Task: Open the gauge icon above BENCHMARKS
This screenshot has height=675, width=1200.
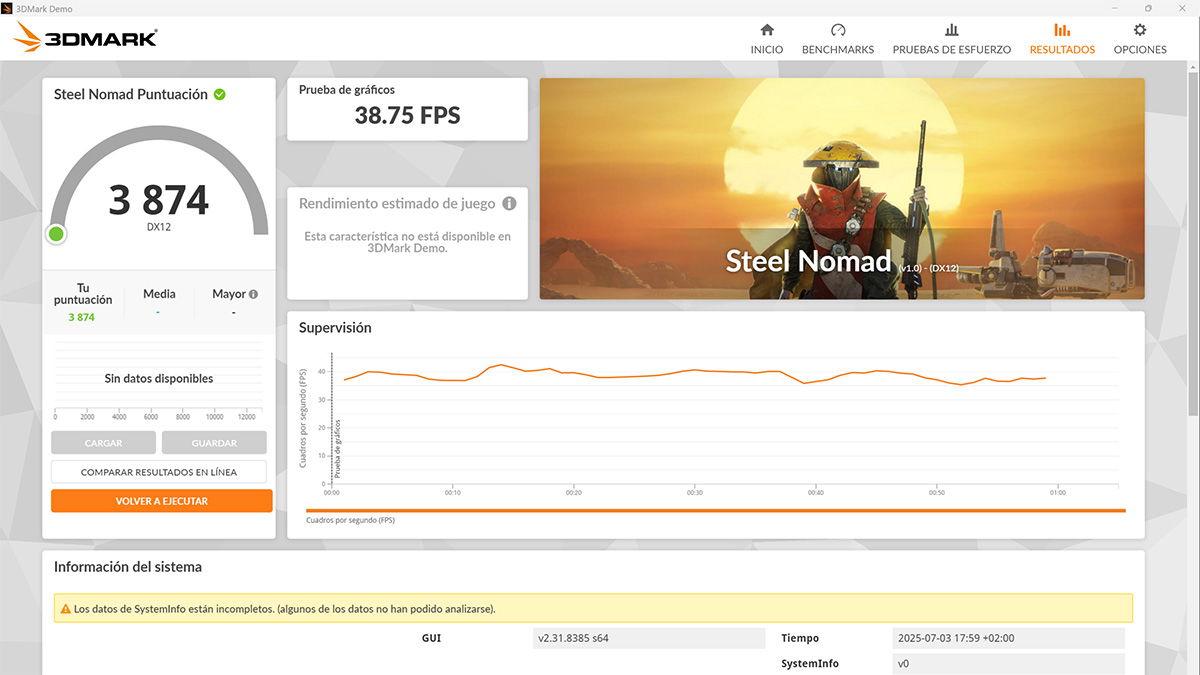Action: [x=838, y=30]
